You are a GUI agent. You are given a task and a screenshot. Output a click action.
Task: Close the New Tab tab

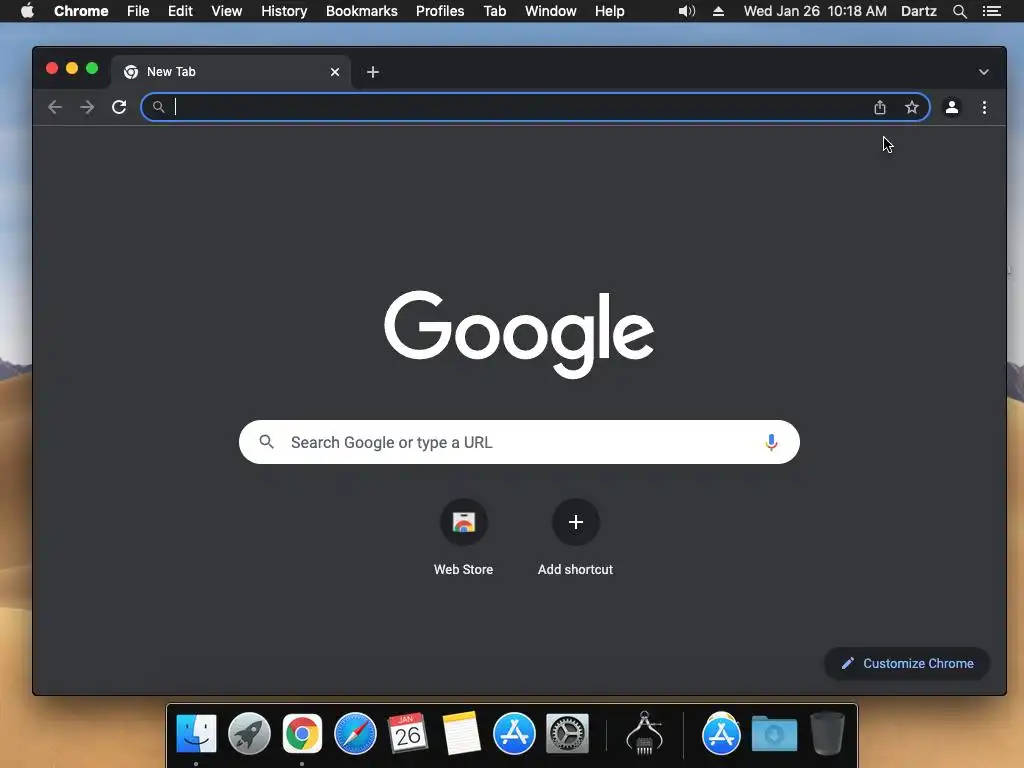(335, 72)
